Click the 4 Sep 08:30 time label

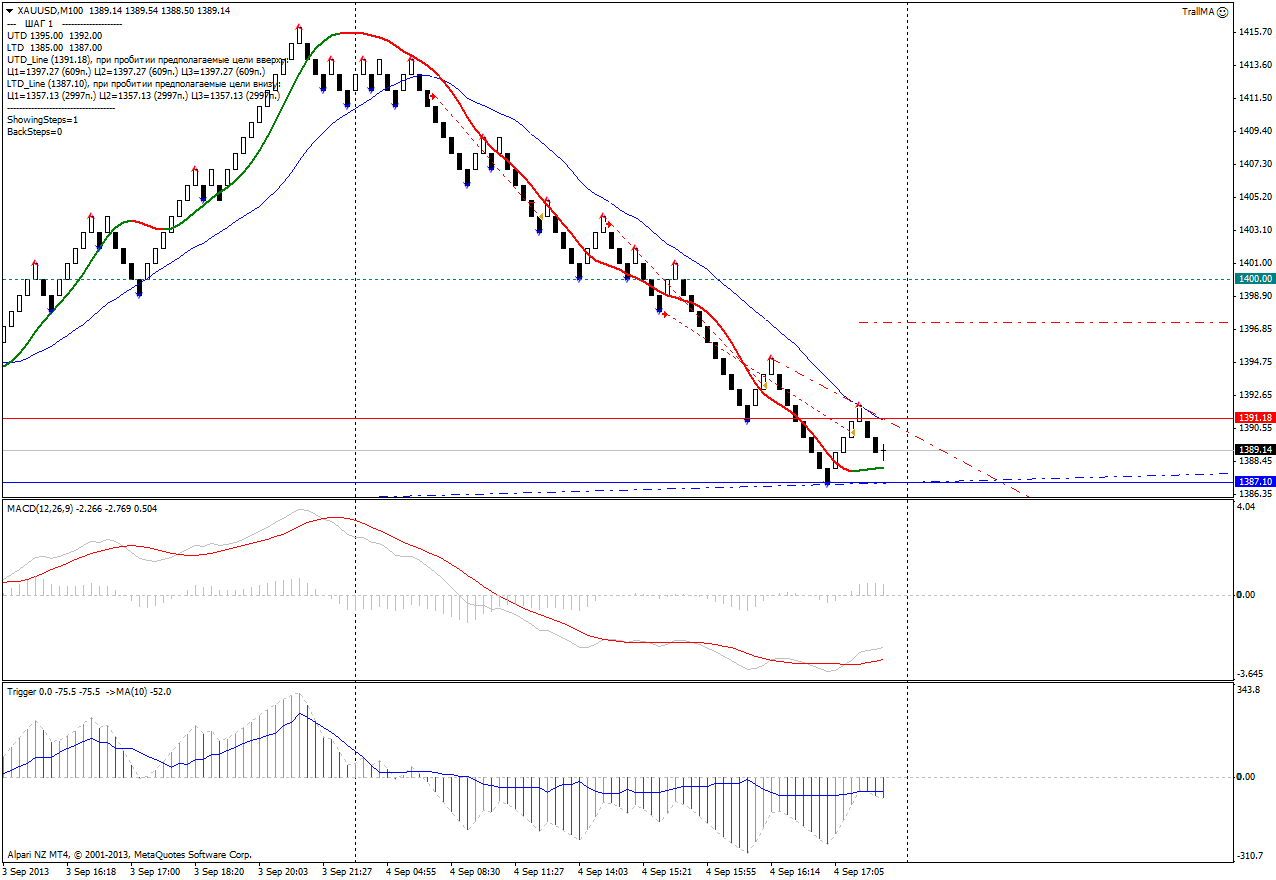[x=475, y=872]
